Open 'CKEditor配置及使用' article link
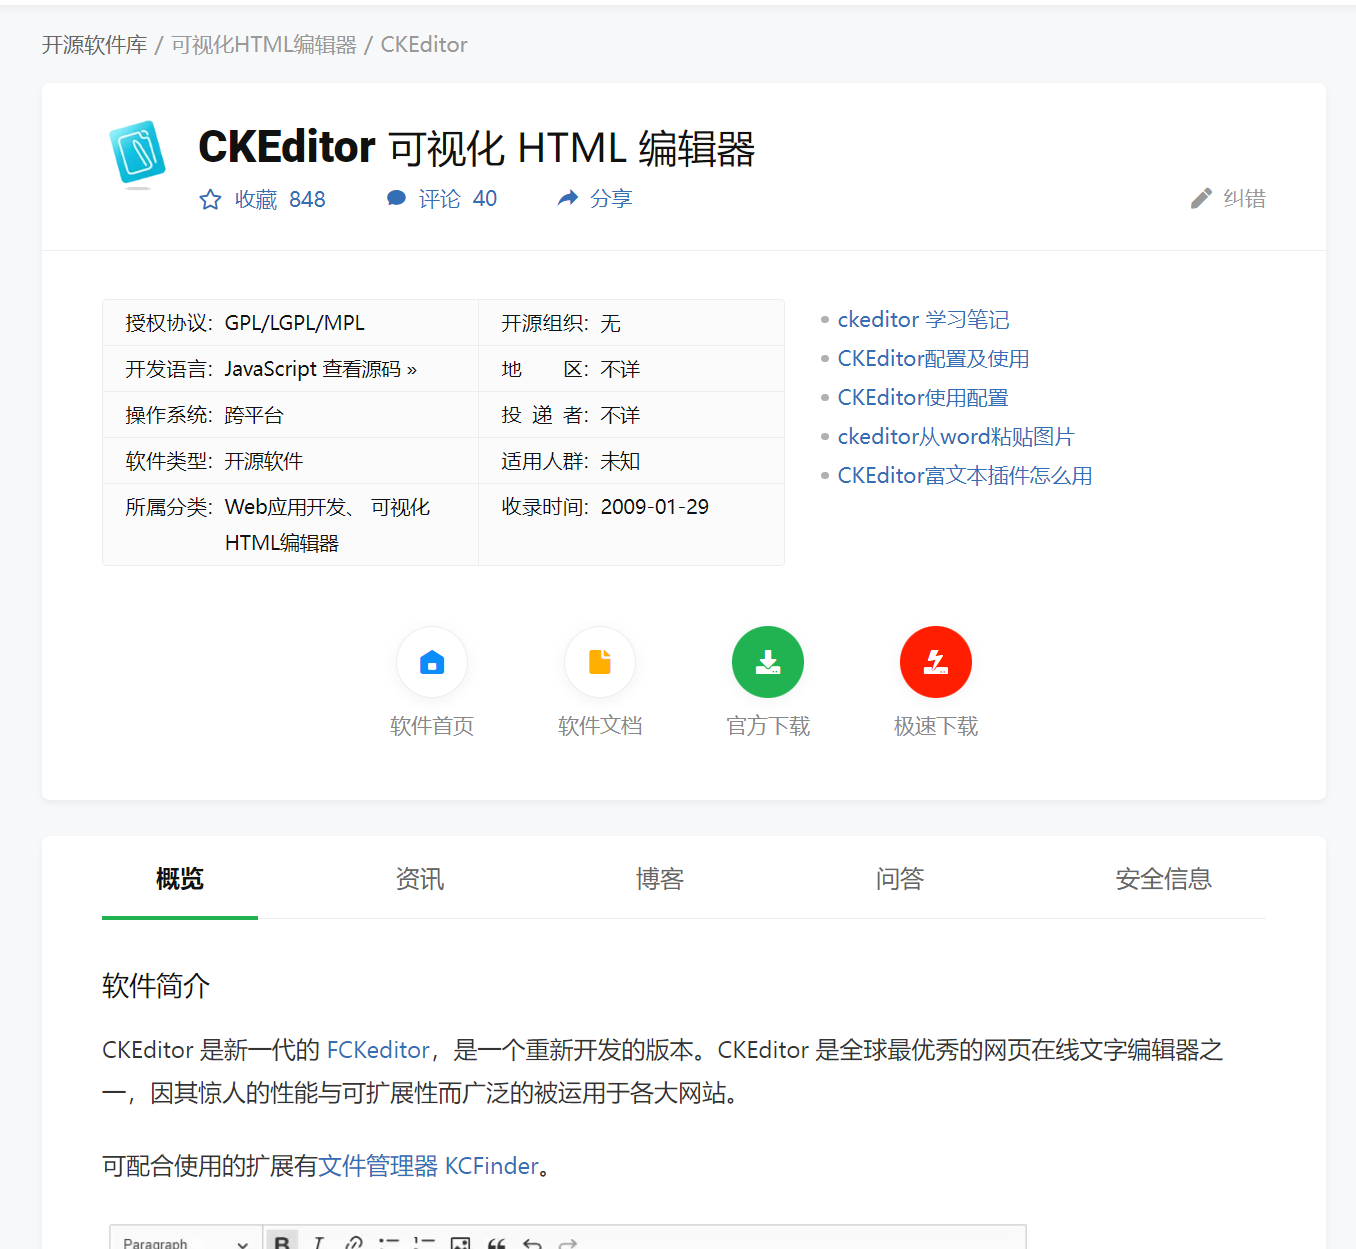Image resolution: width=1356 pixels, height=1249 pixels. point(933,358)
